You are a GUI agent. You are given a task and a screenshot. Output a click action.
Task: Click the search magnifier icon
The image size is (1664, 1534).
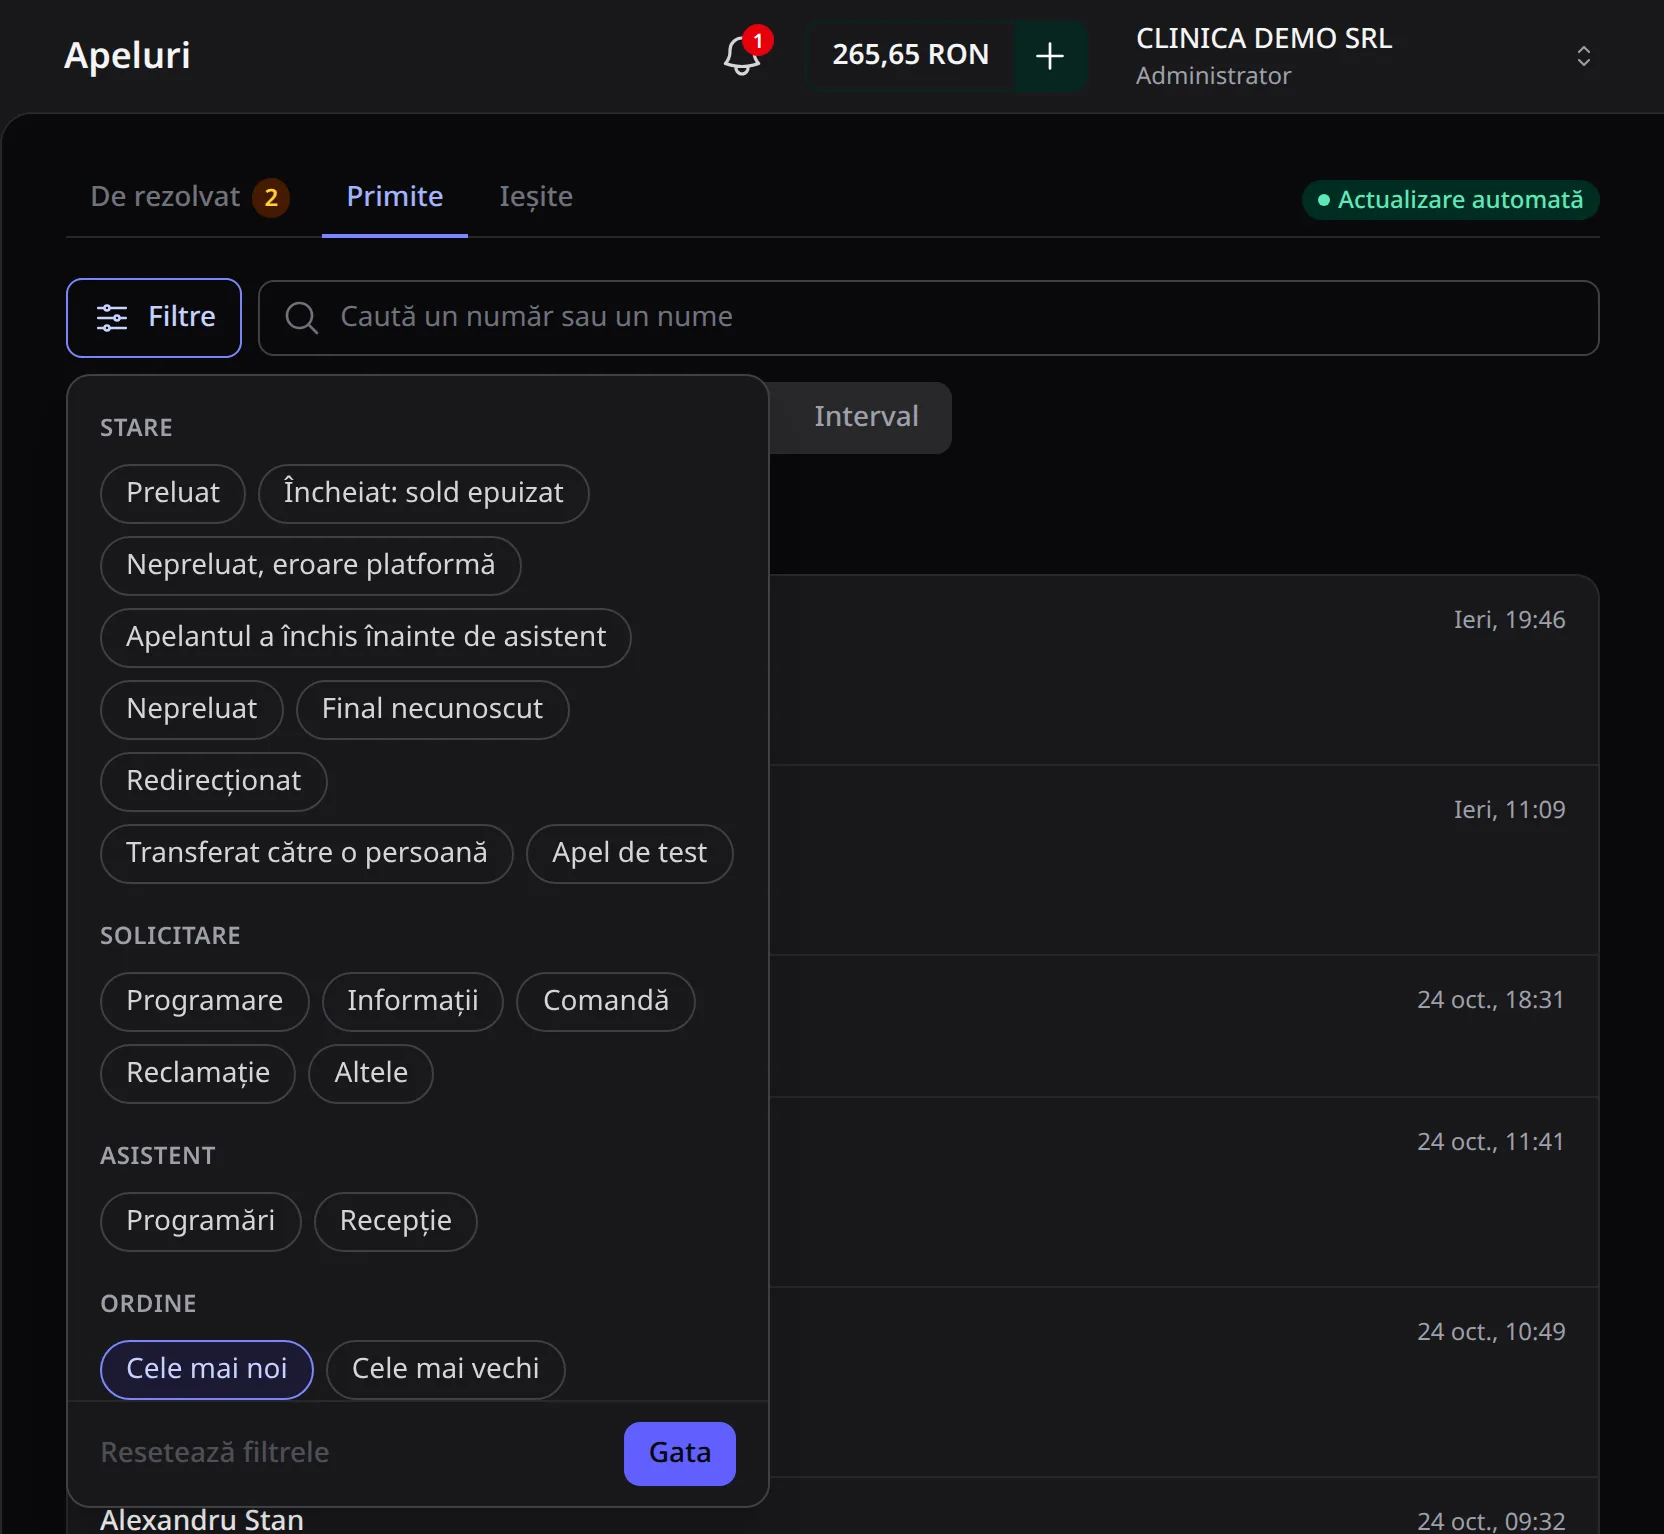[301, 318]
